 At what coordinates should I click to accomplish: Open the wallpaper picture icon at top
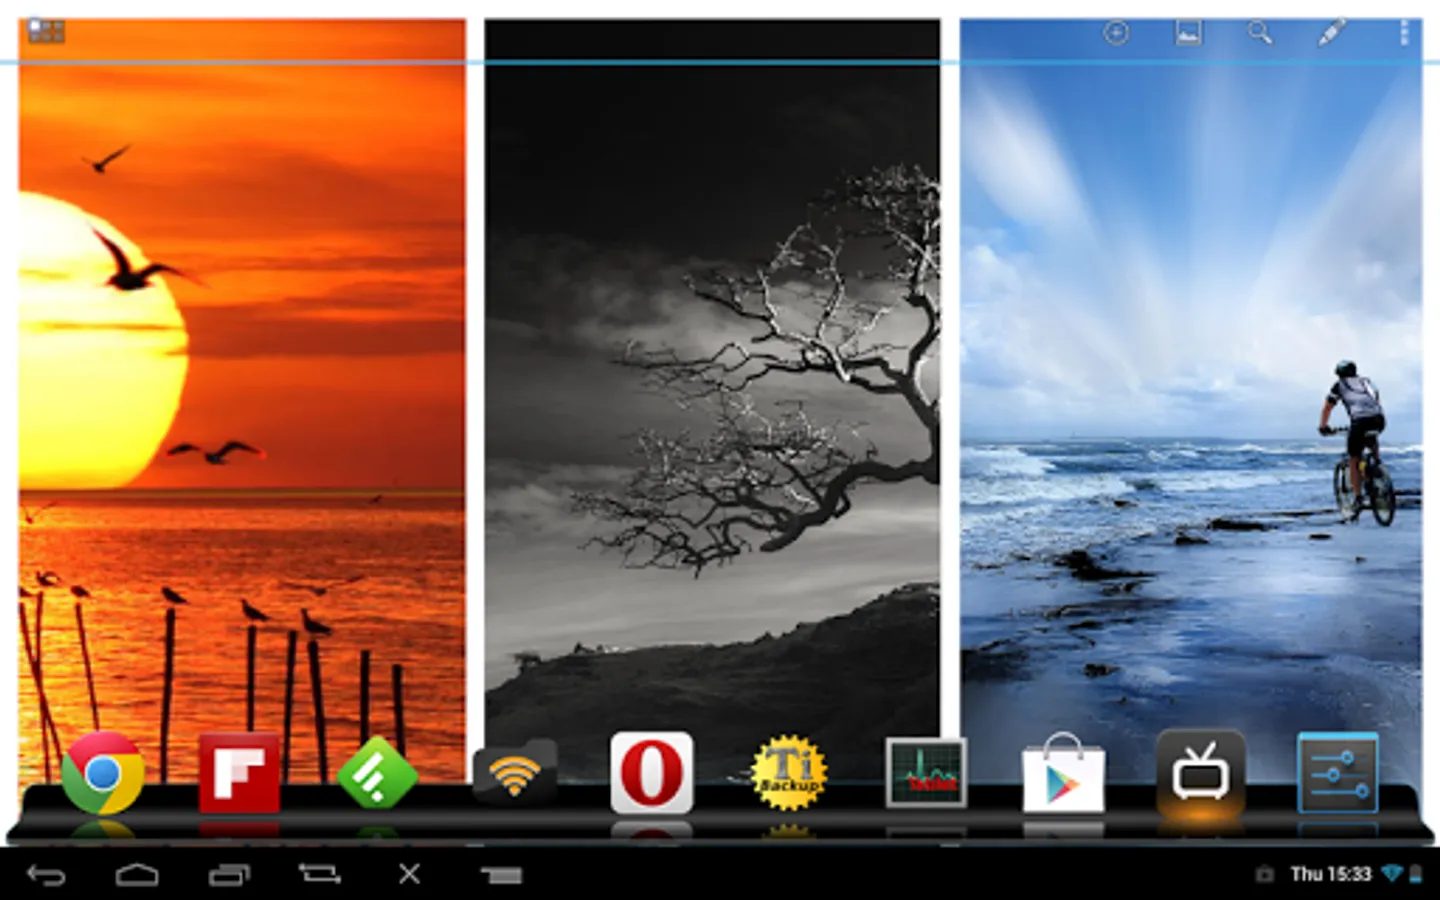(x=1188, y=33)
